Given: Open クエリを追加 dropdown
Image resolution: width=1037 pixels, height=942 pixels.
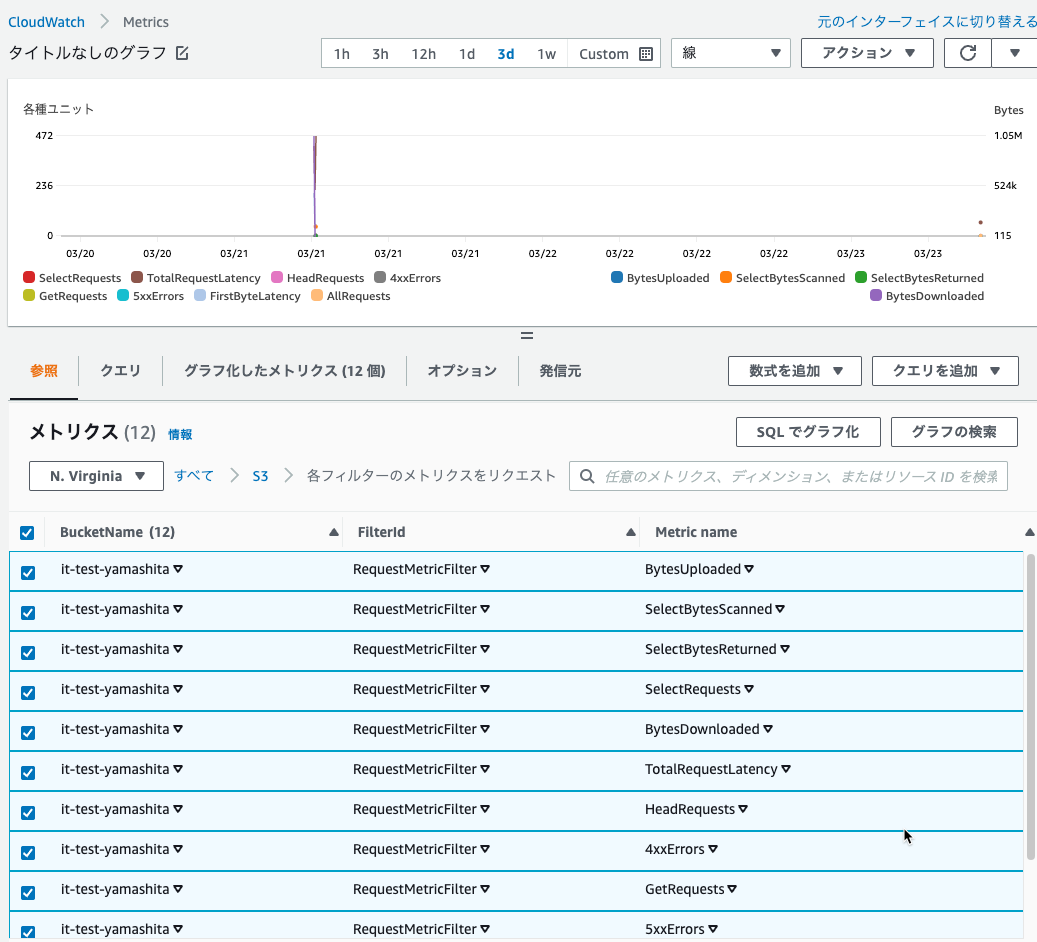Looking at the screenshot, I should coord(945,371).
